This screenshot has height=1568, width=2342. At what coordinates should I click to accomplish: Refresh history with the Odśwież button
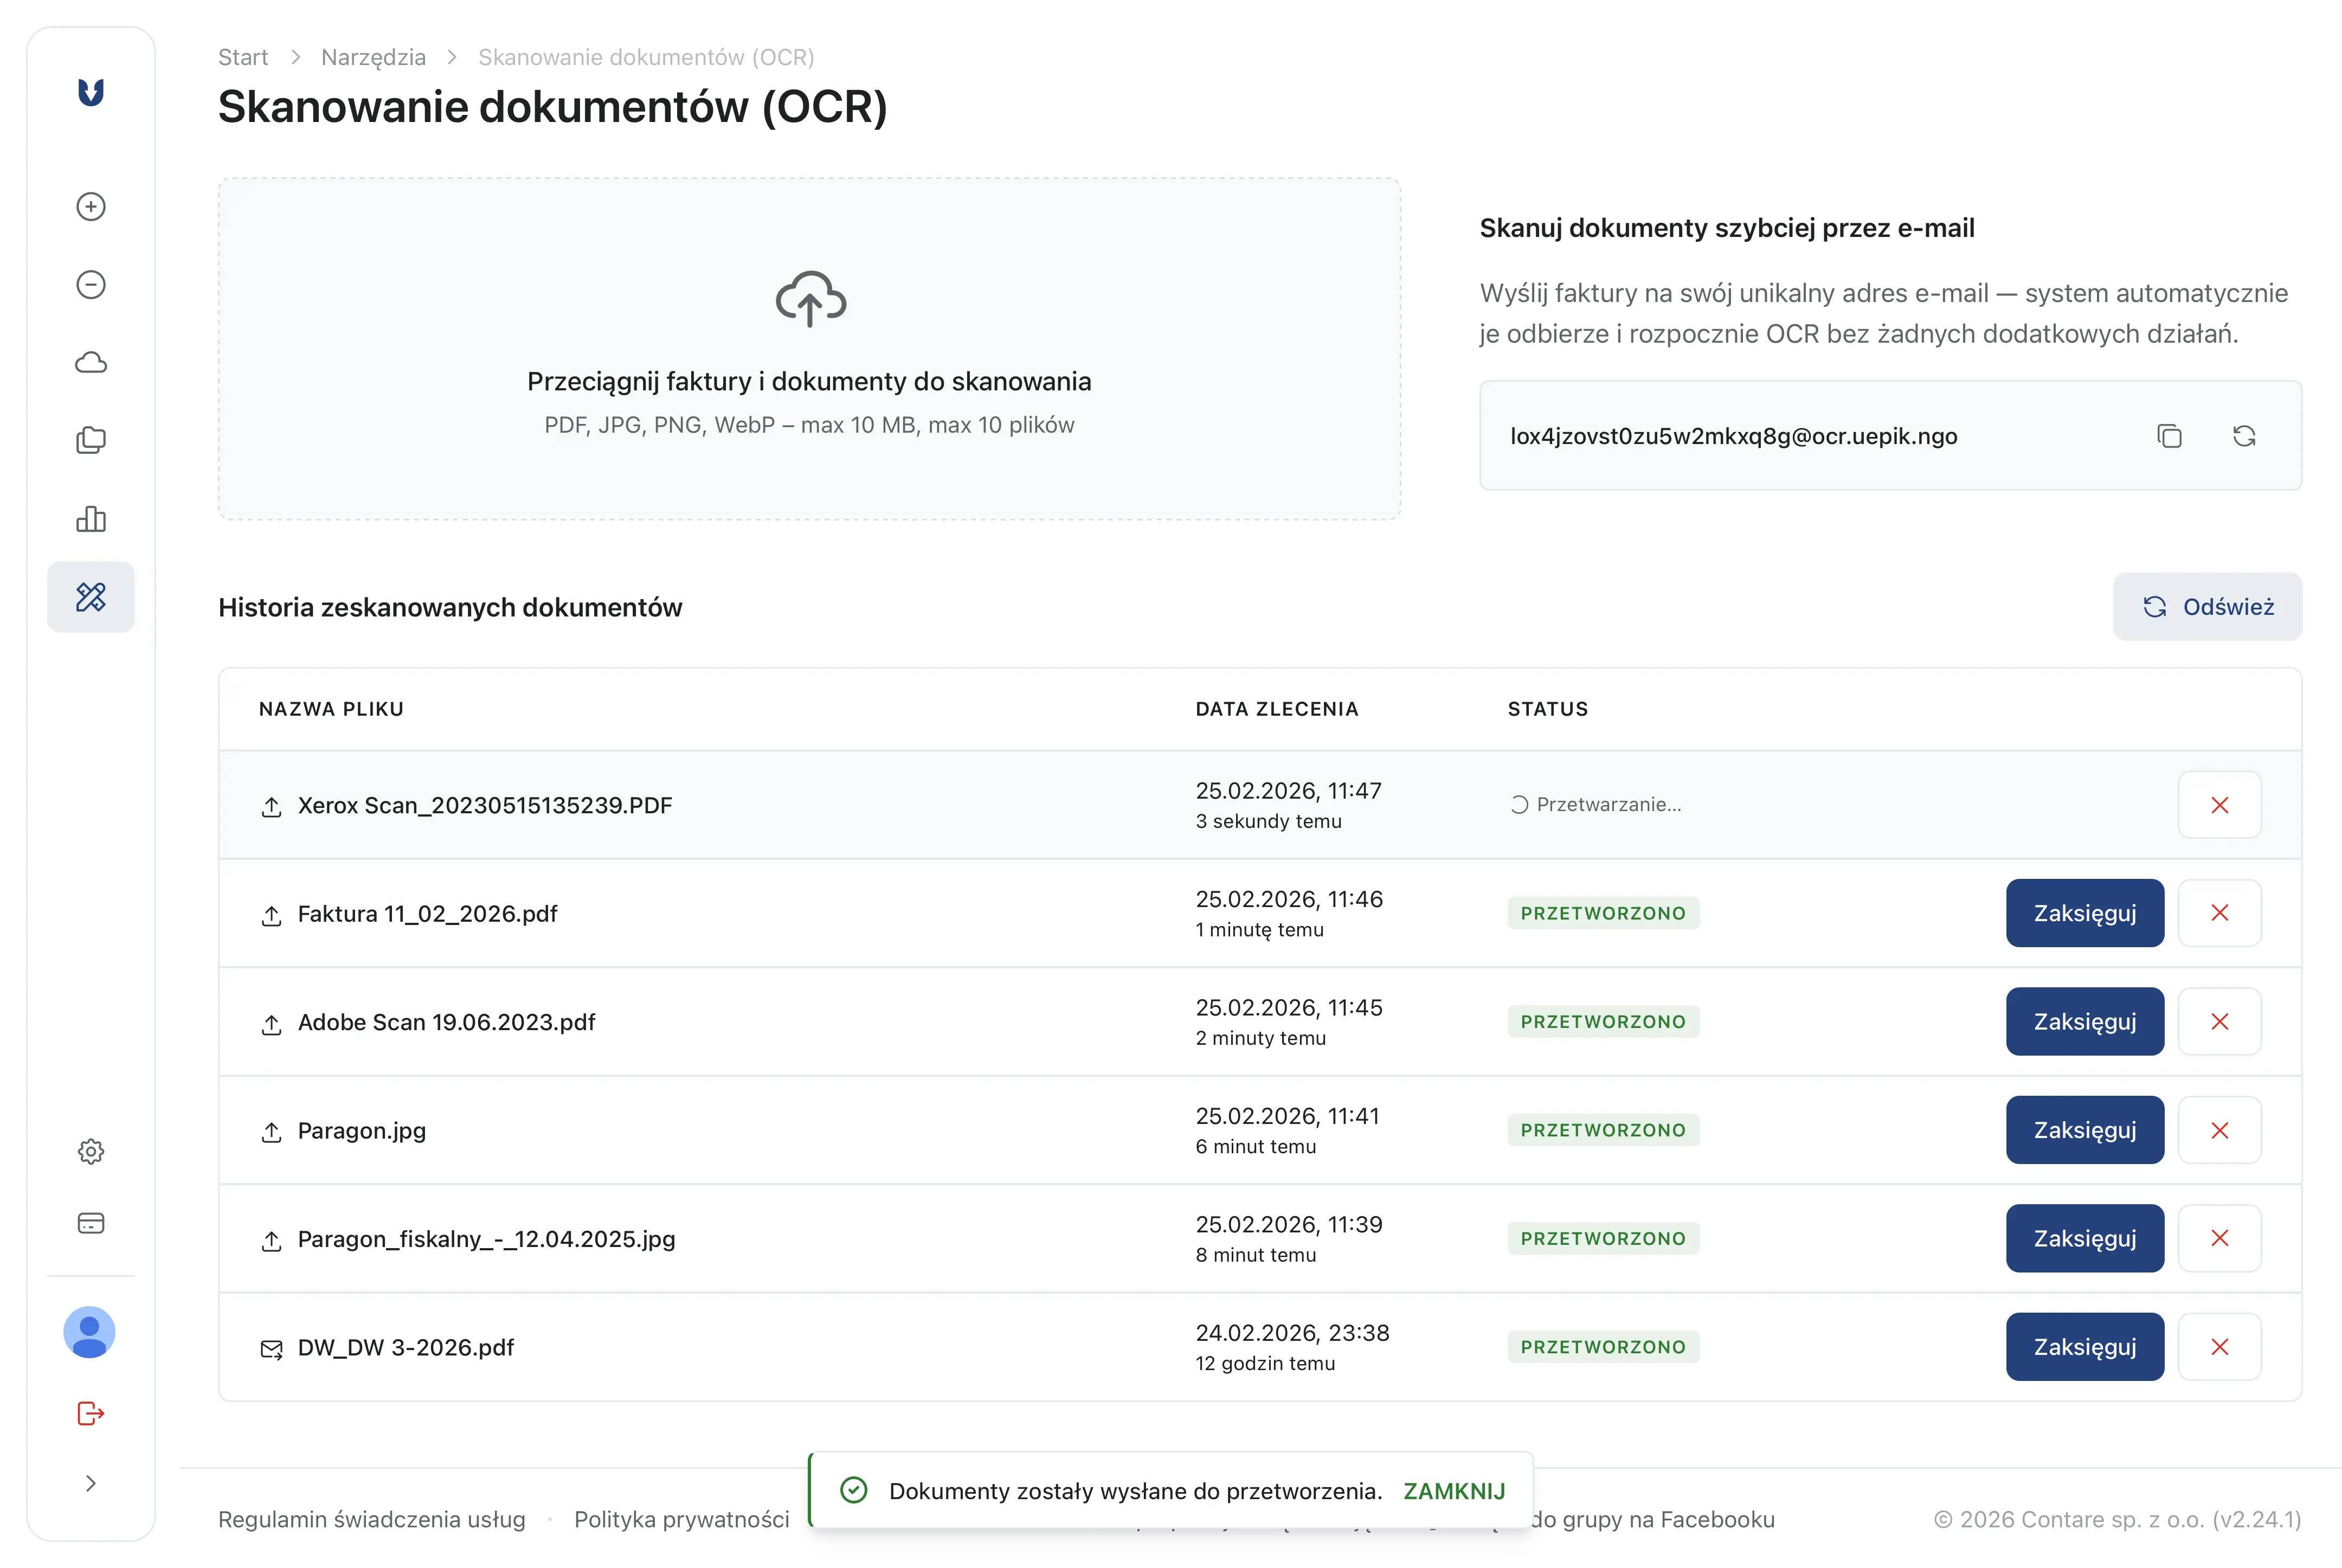2208,606
